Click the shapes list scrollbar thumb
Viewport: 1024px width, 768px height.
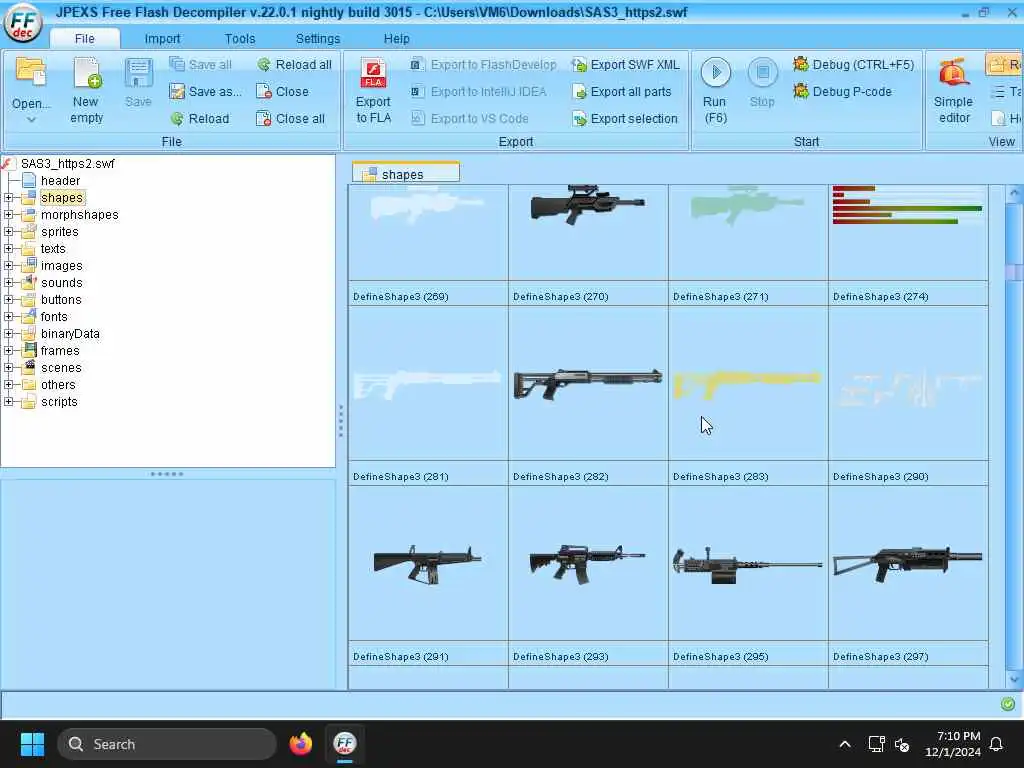(1014, 272)
